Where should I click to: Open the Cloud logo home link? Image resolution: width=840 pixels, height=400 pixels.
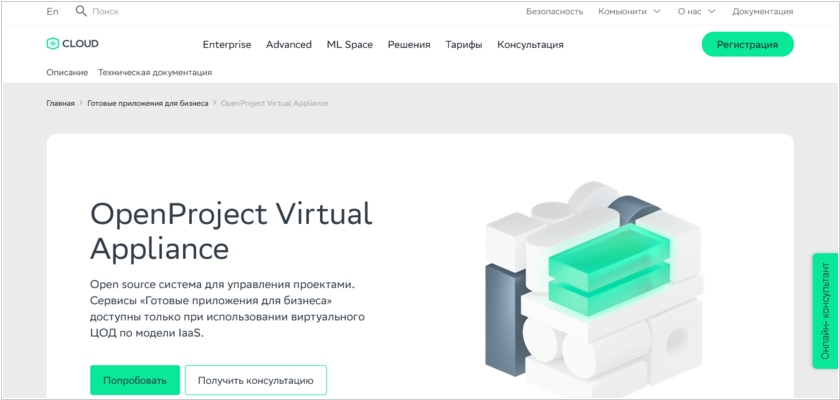pyautogui.click(x=72, y=44)
